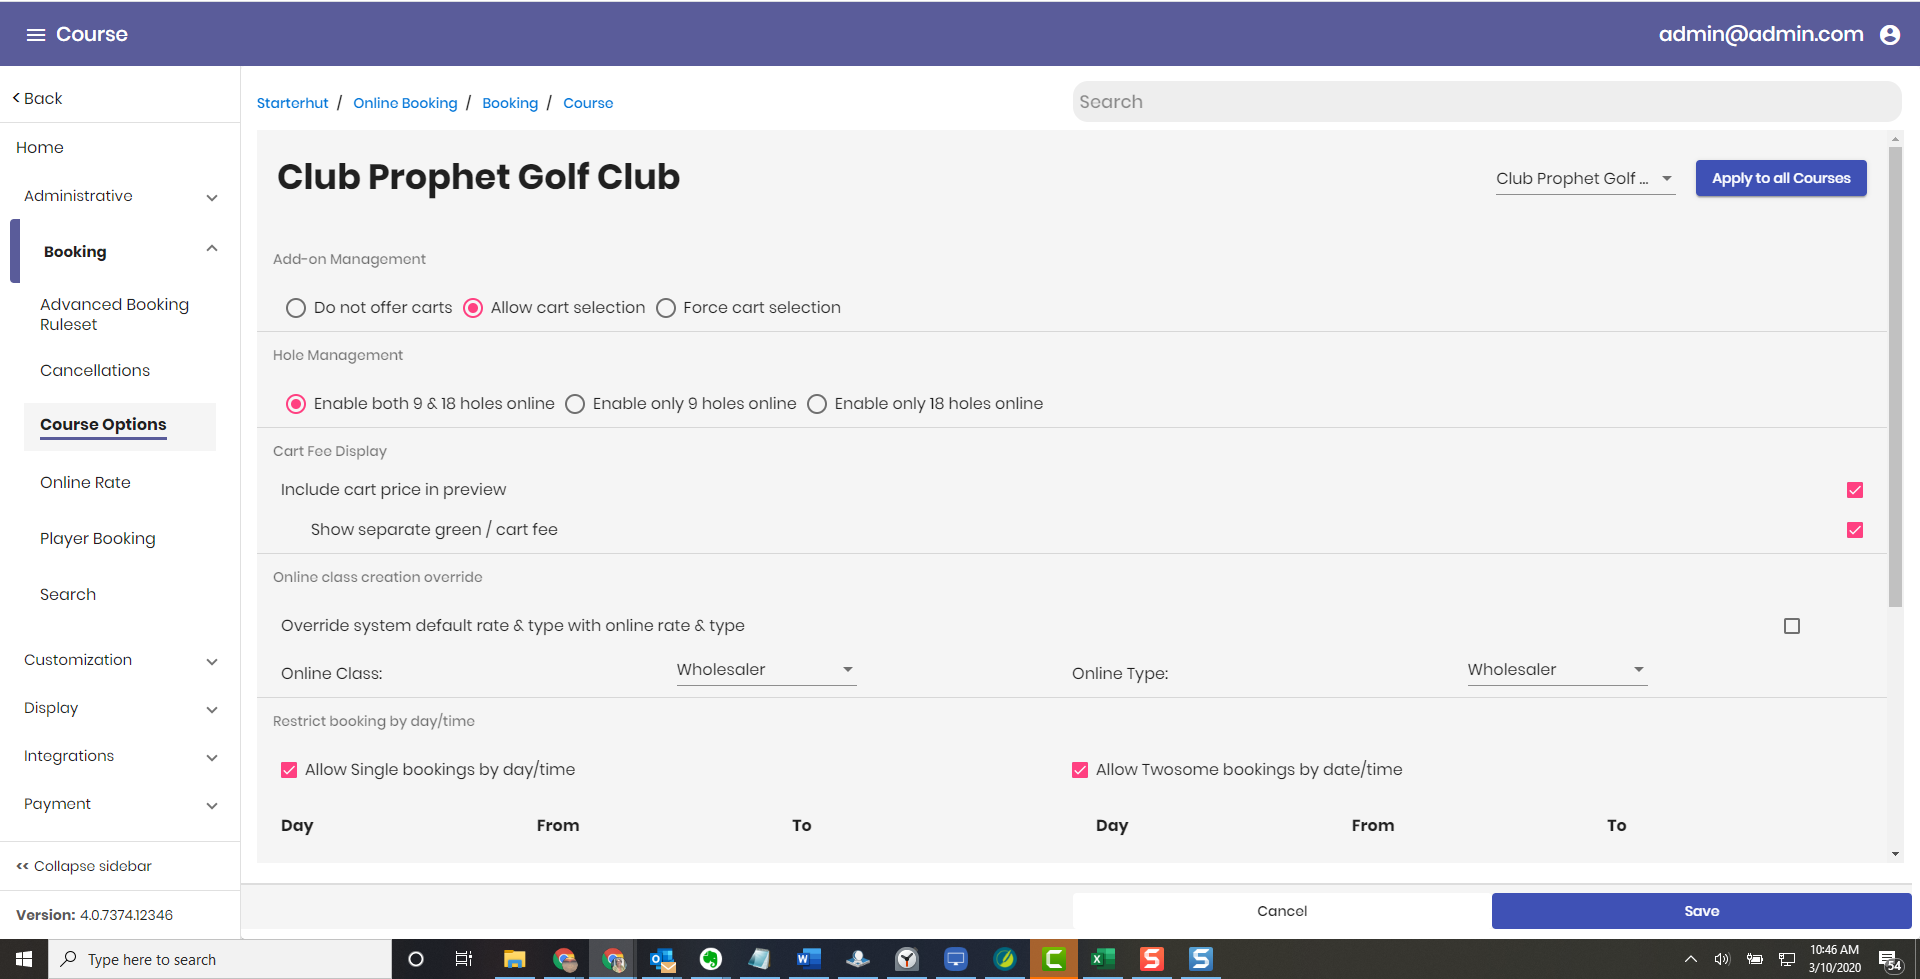Click the page vertical scrollbar thumb
The width and height of the screenshot is (1920, 979).
[x=1895, y=377]
